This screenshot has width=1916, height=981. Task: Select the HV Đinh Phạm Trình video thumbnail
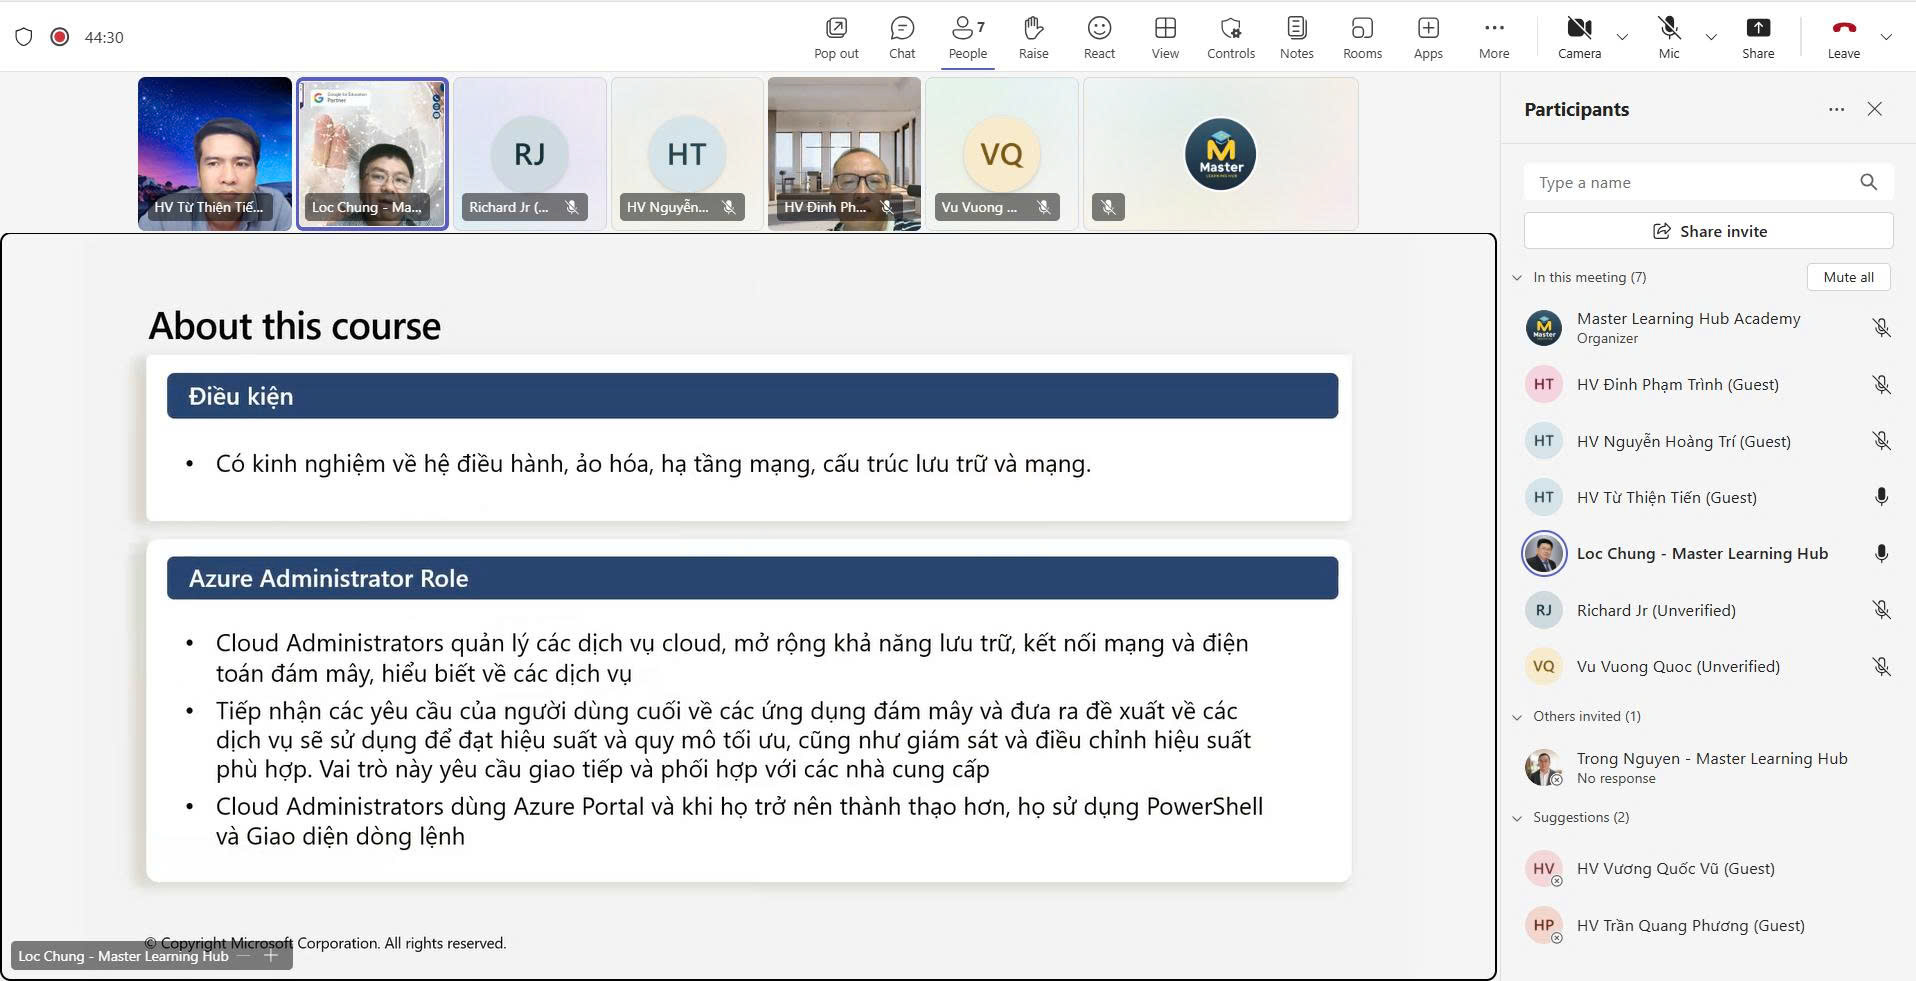coord(843,154)
